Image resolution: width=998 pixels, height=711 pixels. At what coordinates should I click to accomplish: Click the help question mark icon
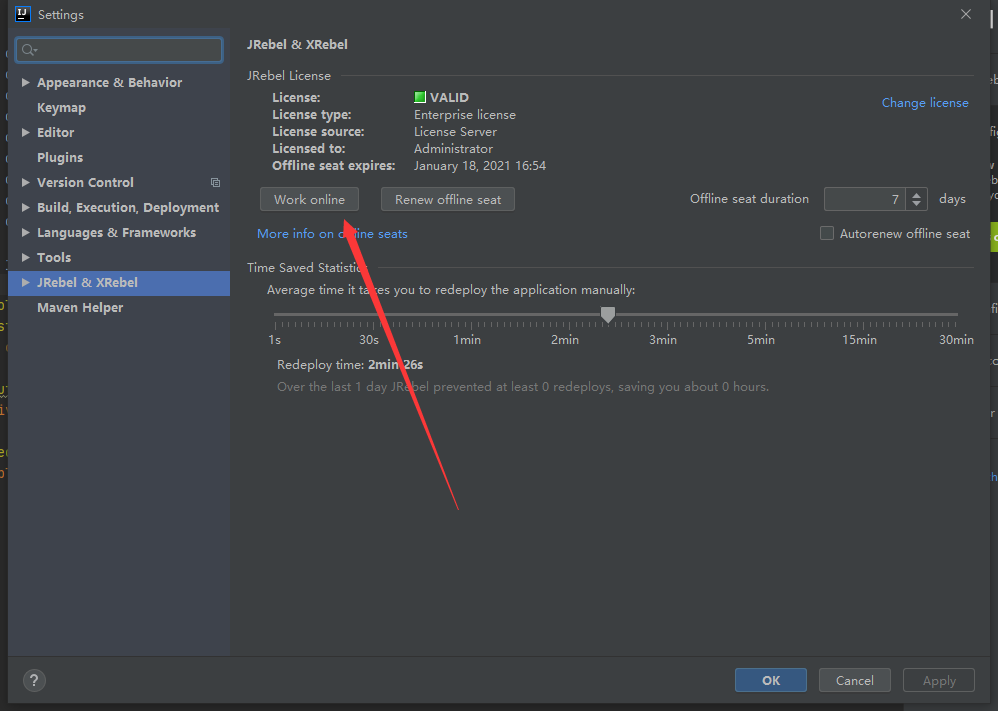[x=34, y=680]
